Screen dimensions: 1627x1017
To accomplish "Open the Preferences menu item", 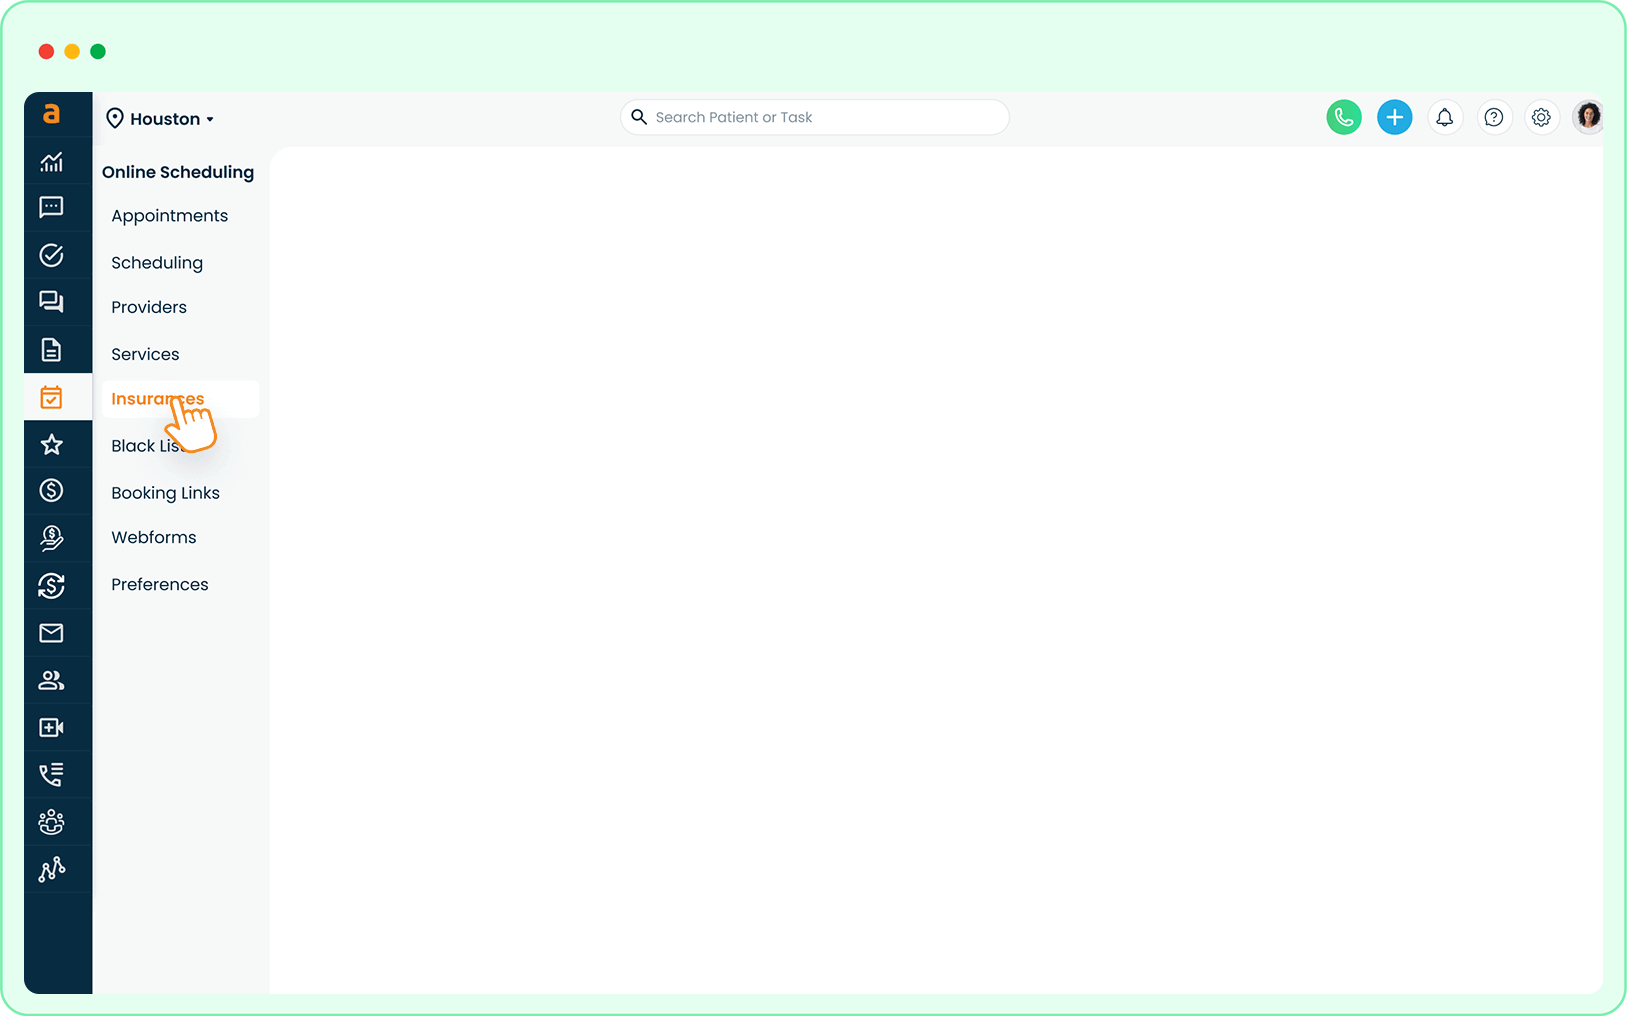I will 160,585.
